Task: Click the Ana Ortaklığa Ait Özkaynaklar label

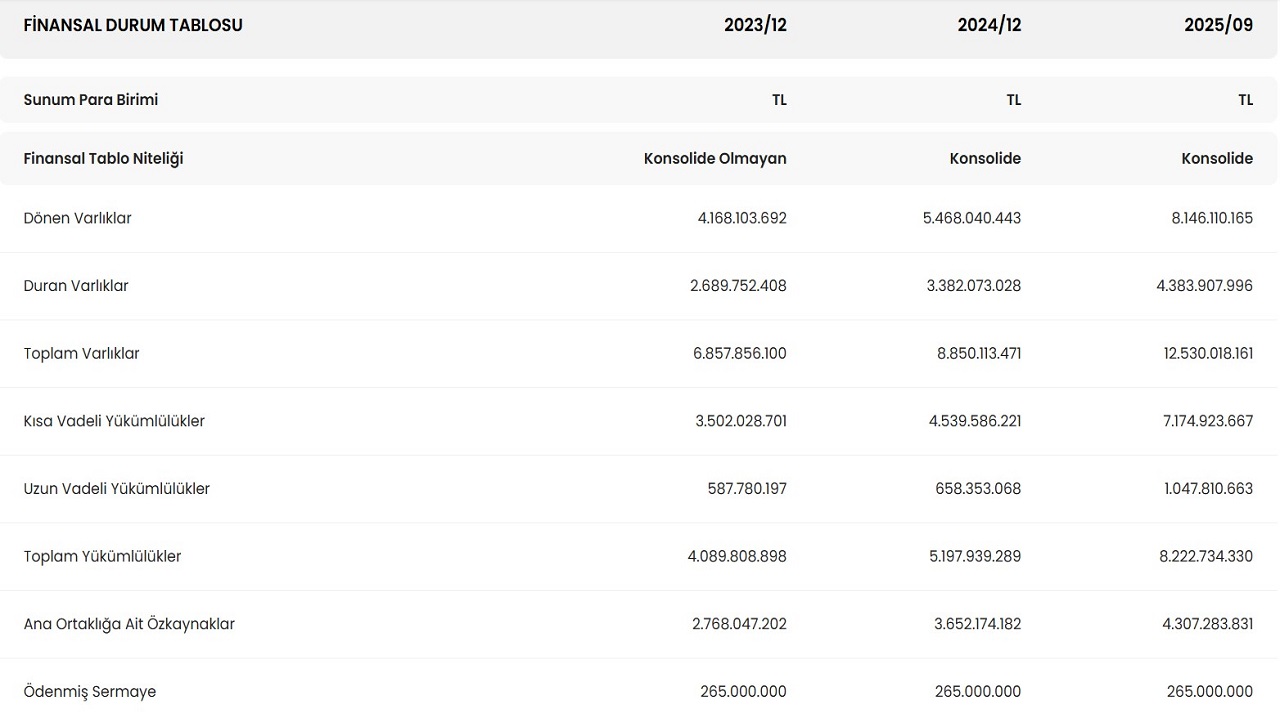Action: [129, 624]
